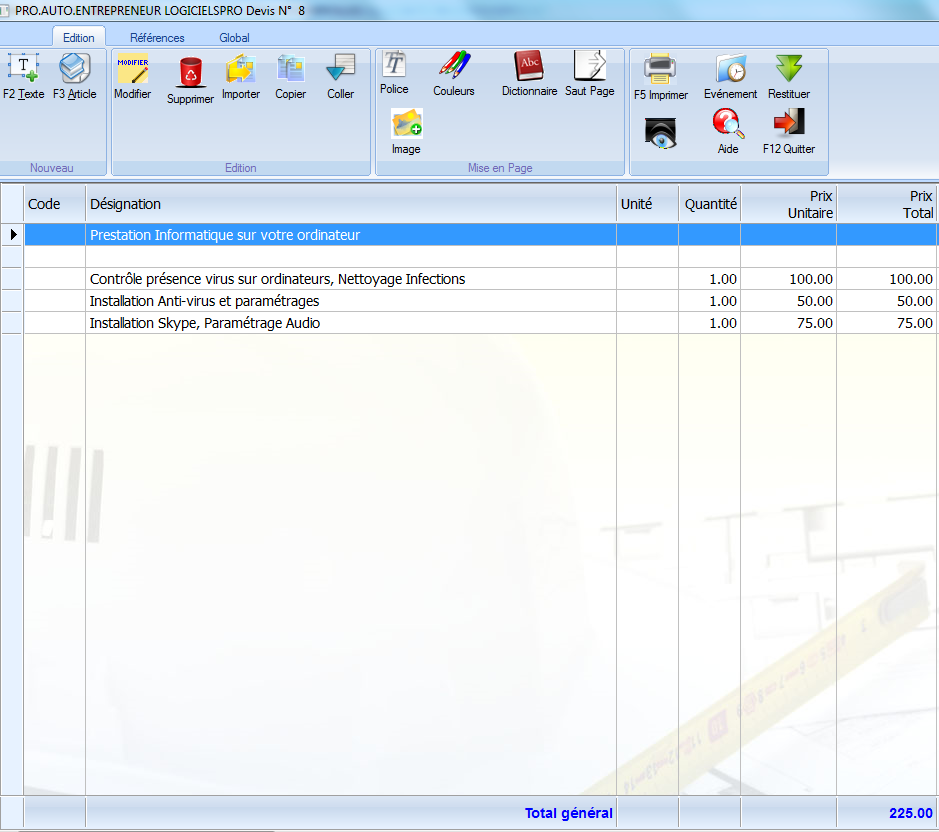Open the Couleurs color pencils tool

(454, 66)
